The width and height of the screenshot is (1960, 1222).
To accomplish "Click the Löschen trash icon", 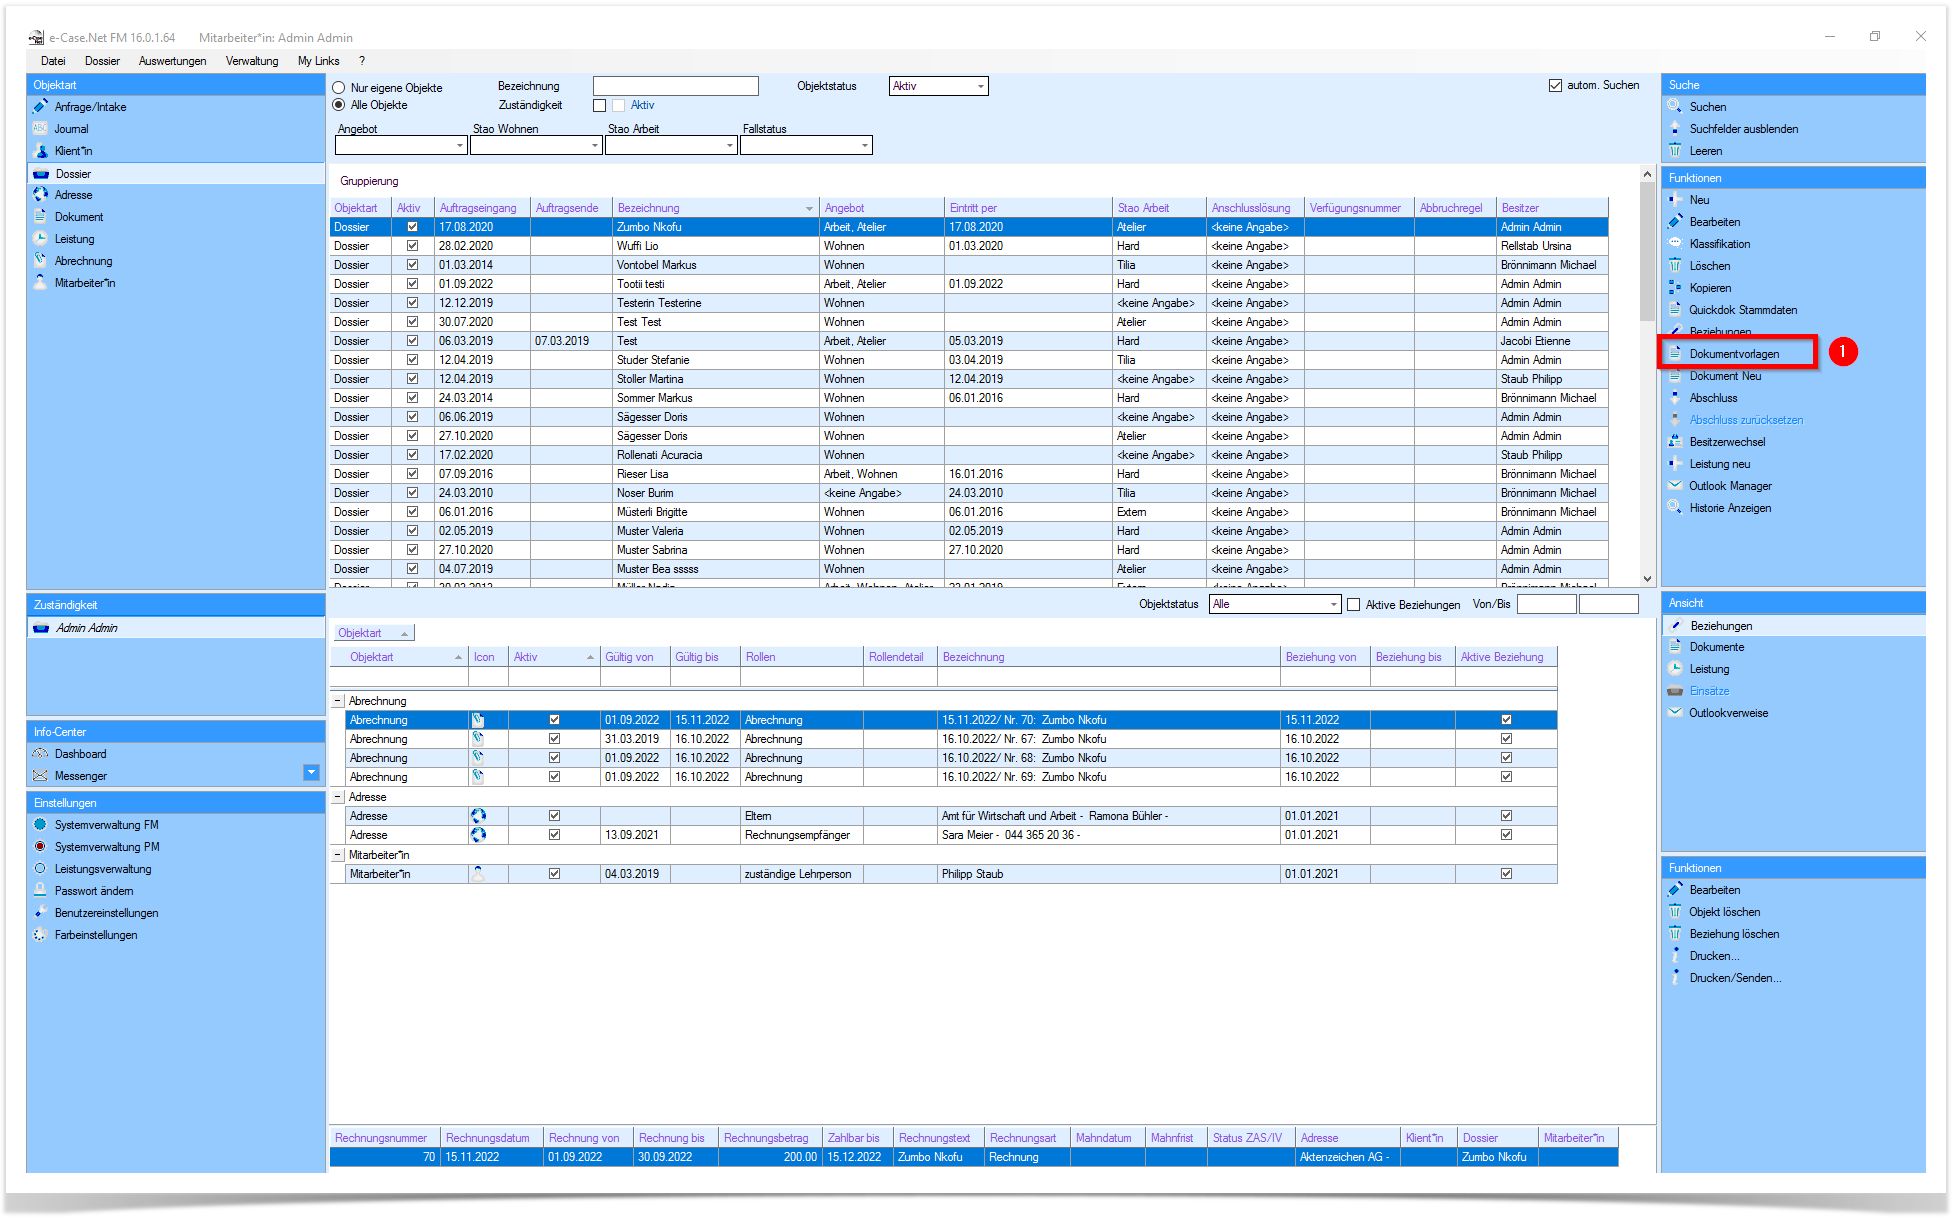I will pyautogui.click(x=1675, y=265).
